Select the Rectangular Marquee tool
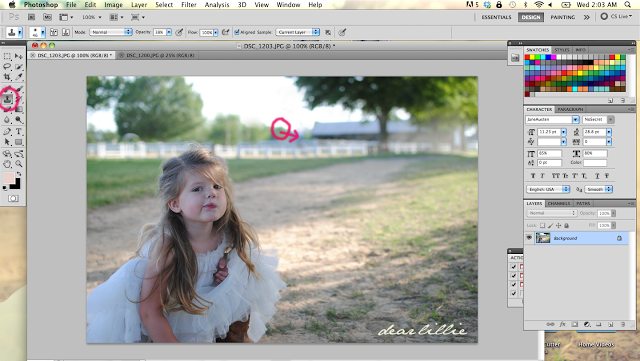 [7, 56]
